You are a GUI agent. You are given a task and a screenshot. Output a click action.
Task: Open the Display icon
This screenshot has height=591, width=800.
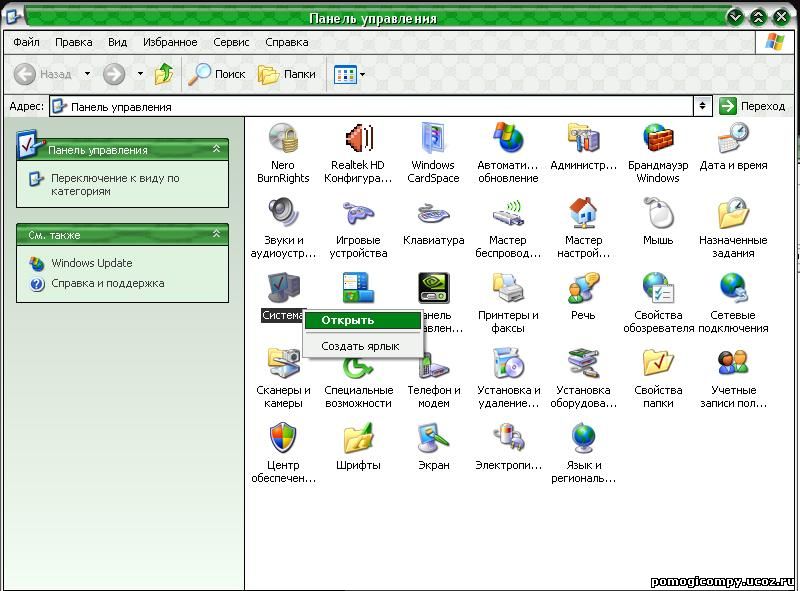pos(433,438)
